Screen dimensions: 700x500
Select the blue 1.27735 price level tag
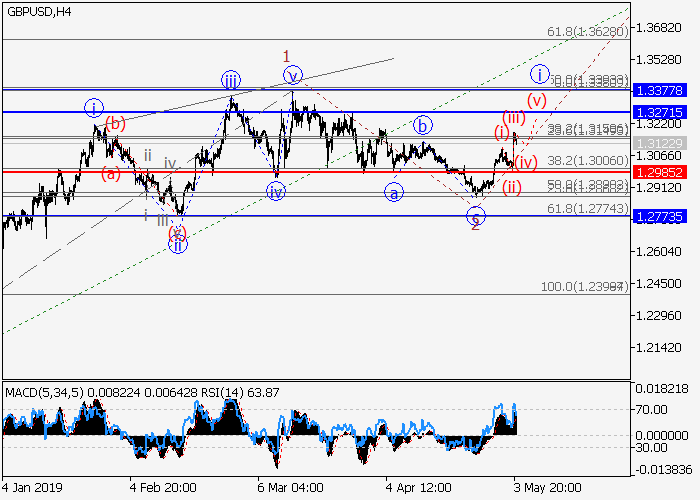pos(658,216)
